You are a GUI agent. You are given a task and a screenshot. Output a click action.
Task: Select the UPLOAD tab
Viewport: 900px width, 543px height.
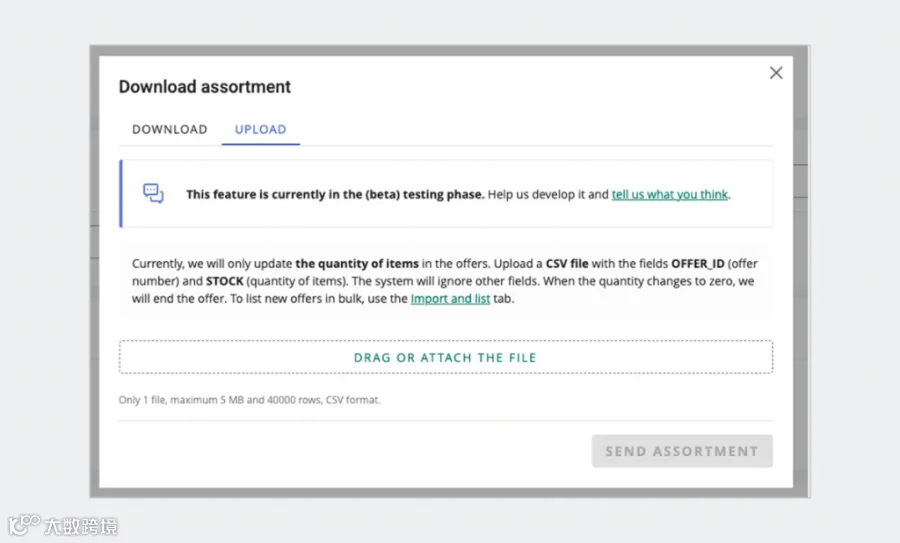pos(261,129)
